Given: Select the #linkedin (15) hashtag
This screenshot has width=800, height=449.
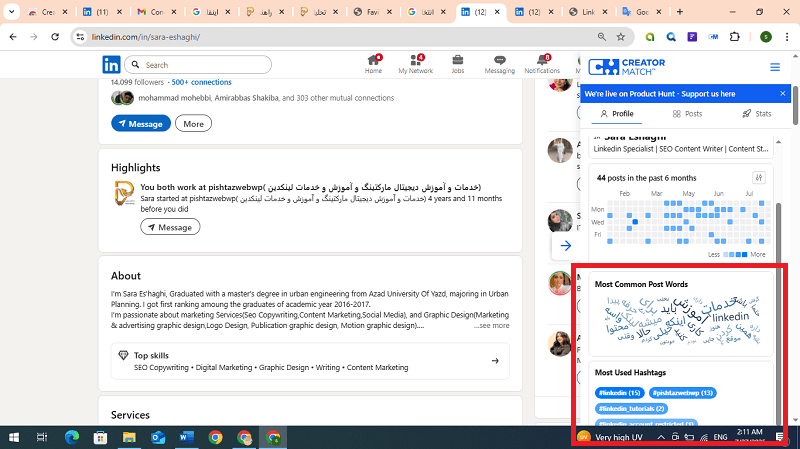Looking at the screenshot, I should click(619, 393).
